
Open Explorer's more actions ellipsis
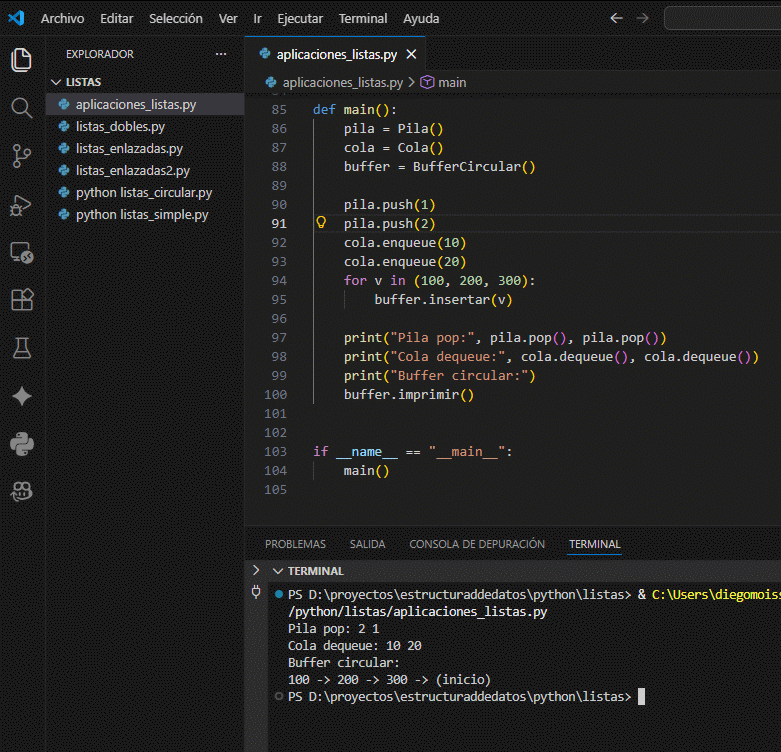click(x=221, y=54)
